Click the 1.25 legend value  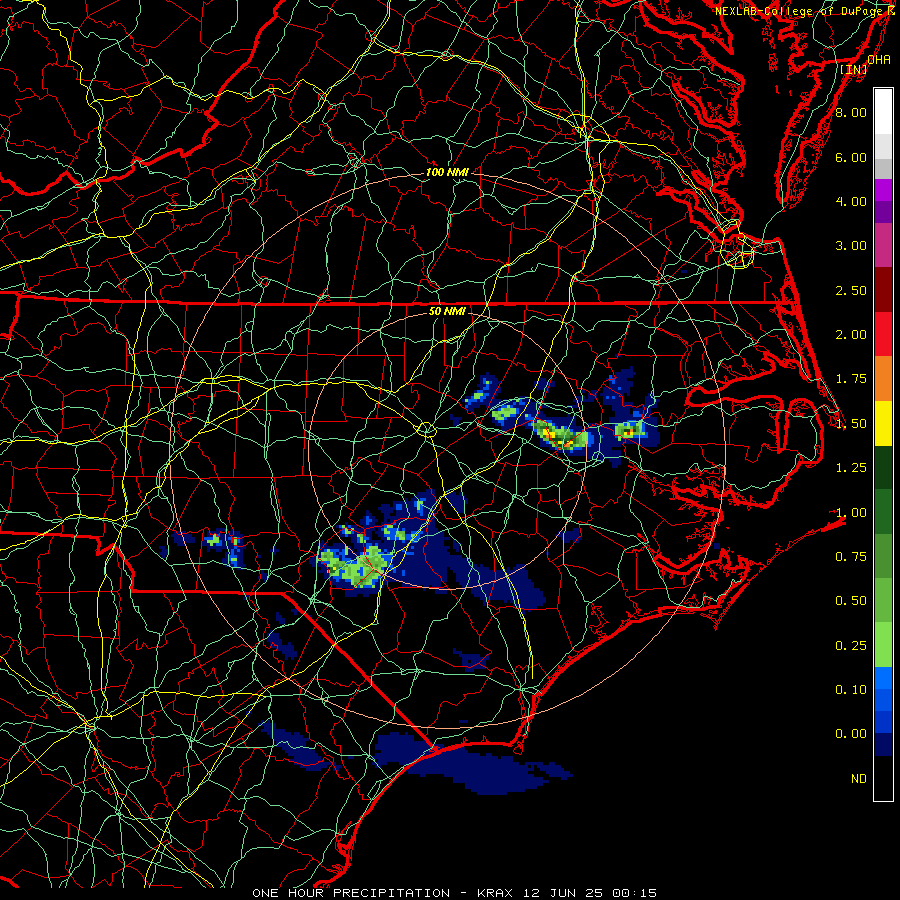(851, 468)
